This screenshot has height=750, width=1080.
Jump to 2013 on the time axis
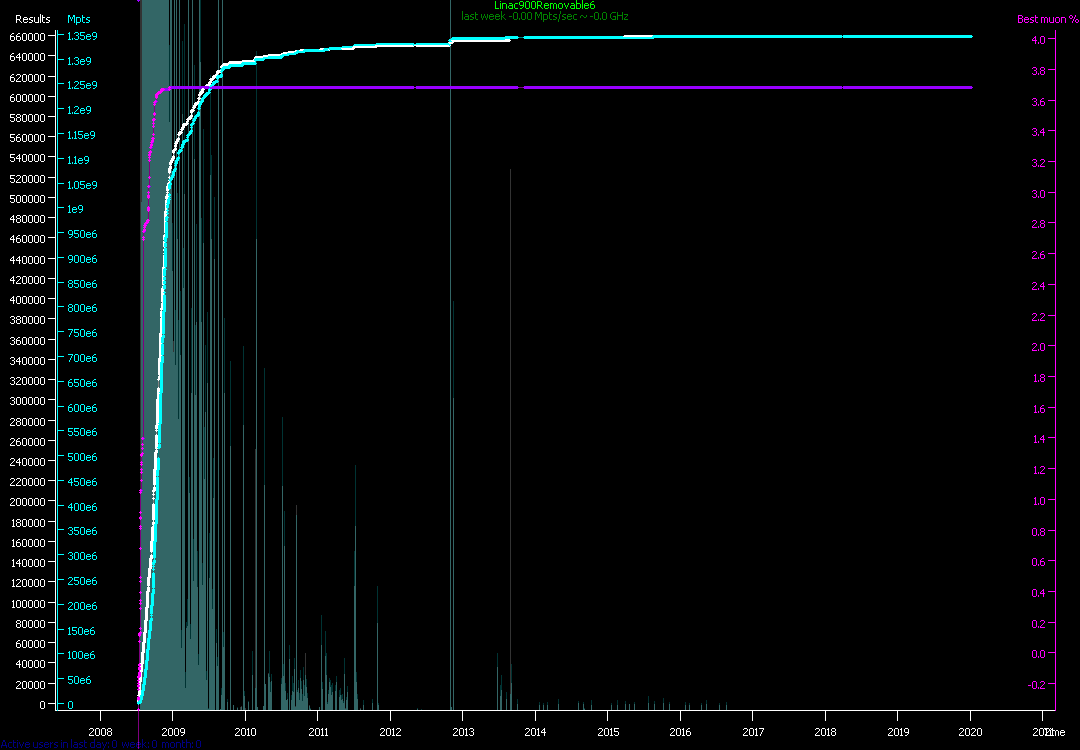pos(463,732)
